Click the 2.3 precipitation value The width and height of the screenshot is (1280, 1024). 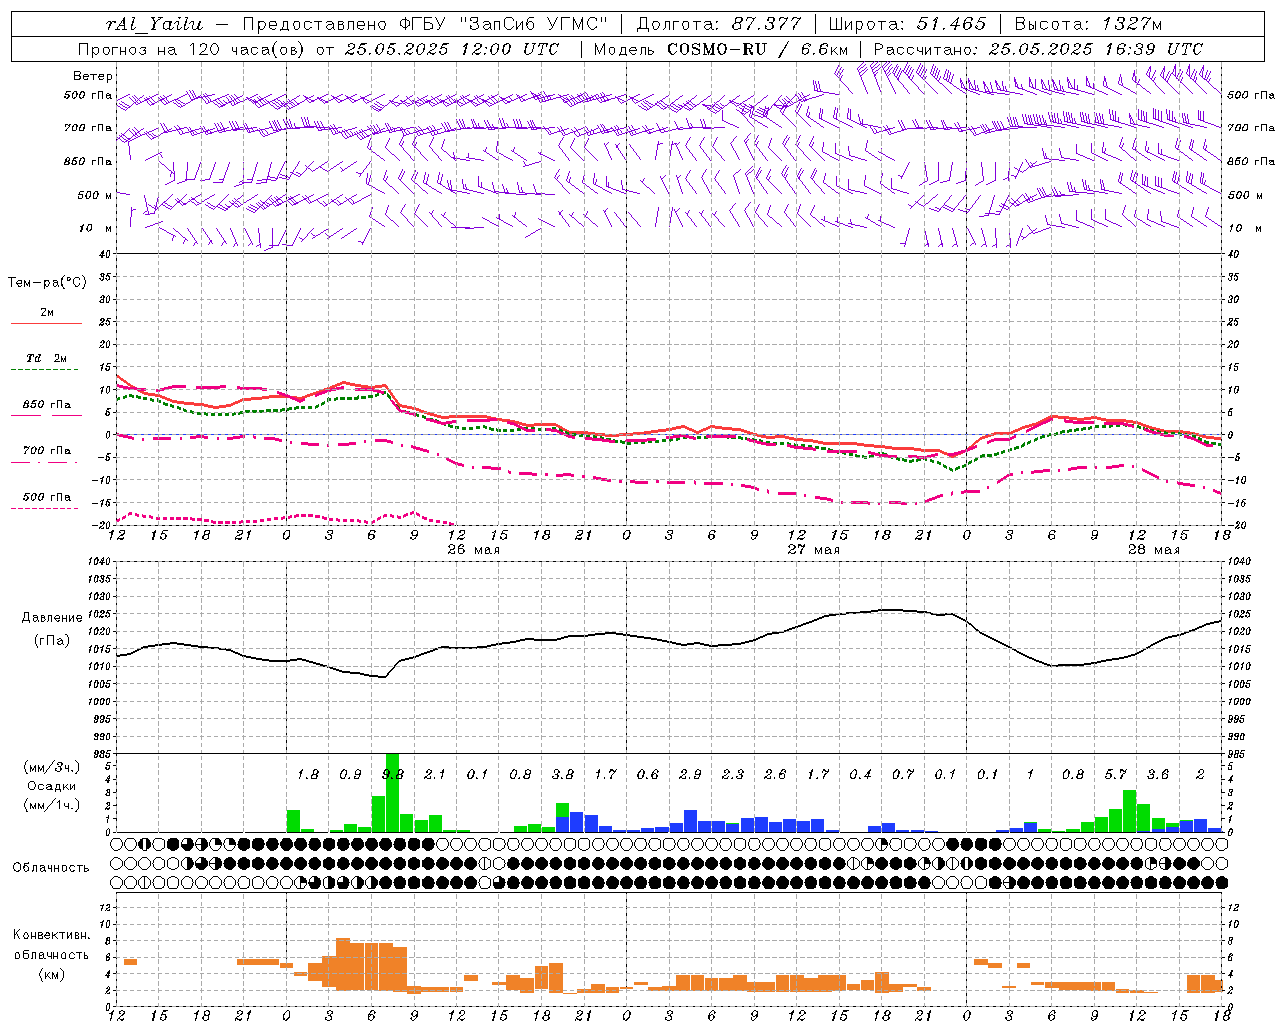click(x=733, y=775)
